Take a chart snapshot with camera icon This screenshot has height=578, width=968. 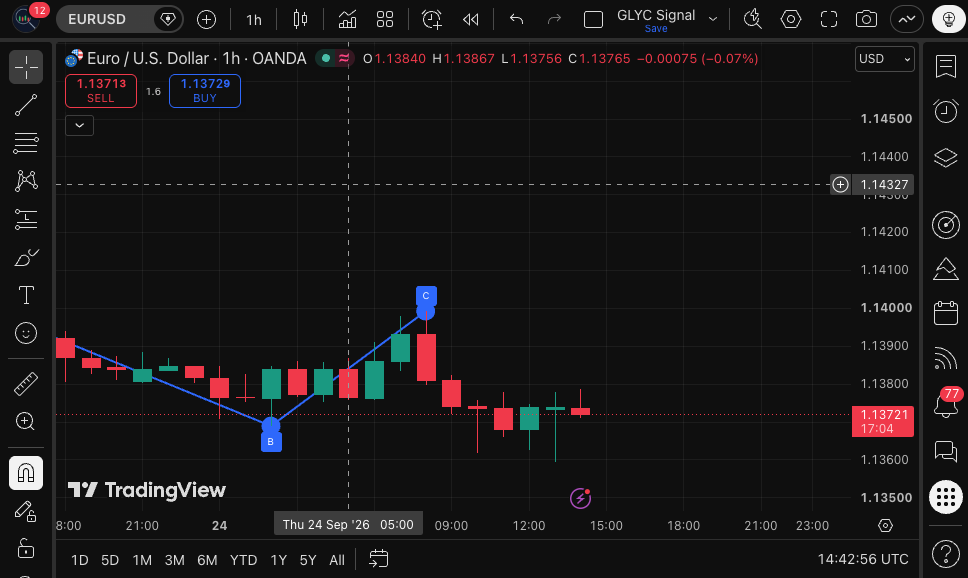pyautogui.click(x=866, y=19)
